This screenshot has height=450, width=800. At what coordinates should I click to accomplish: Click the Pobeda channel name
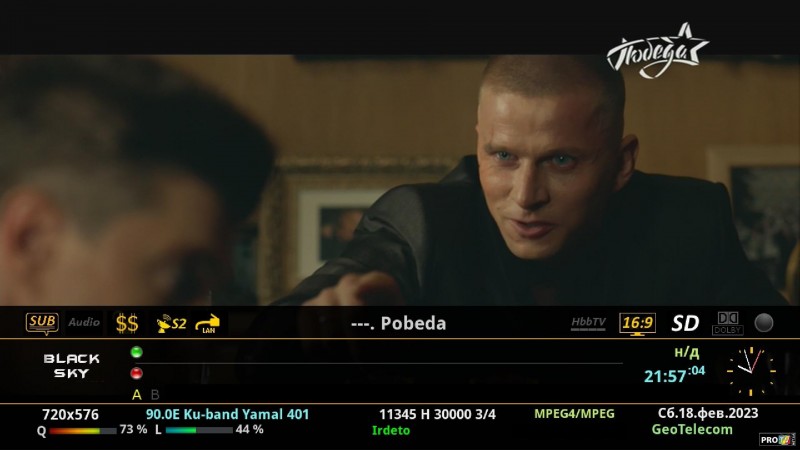point(413,323)
